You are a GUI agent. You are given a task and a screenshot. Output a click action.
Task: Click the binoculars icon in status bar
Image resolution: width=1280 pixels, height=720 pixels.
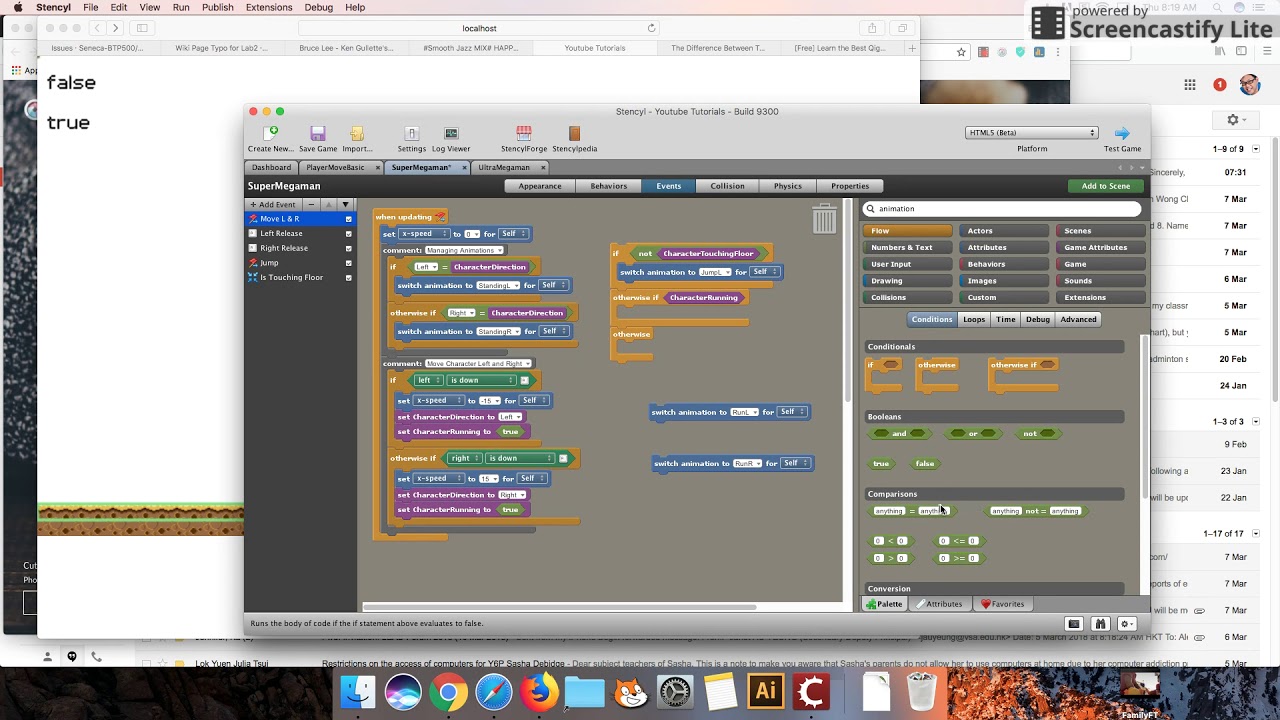coord(1100,624)
